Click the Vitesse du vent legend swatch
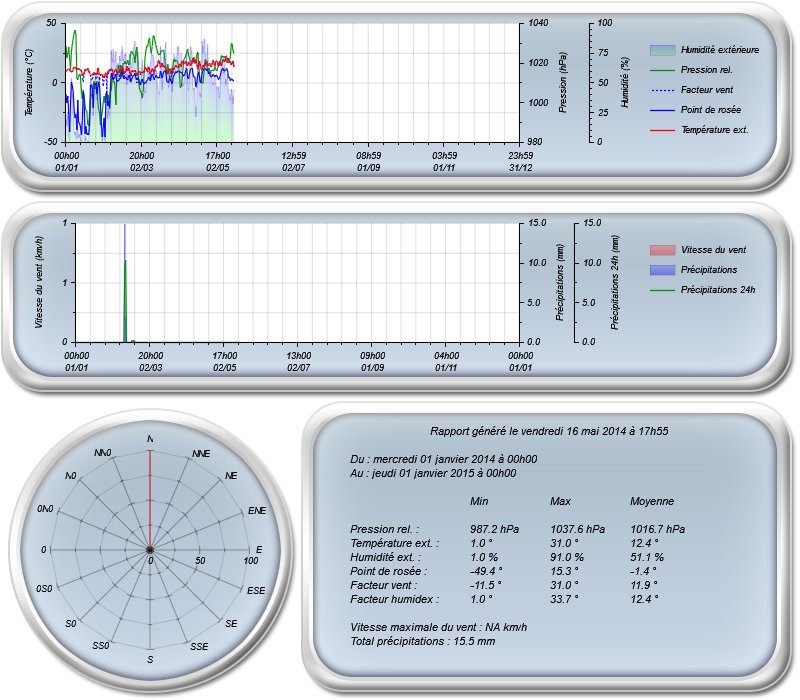Screen dimensions: 800x700 [662, 250]
